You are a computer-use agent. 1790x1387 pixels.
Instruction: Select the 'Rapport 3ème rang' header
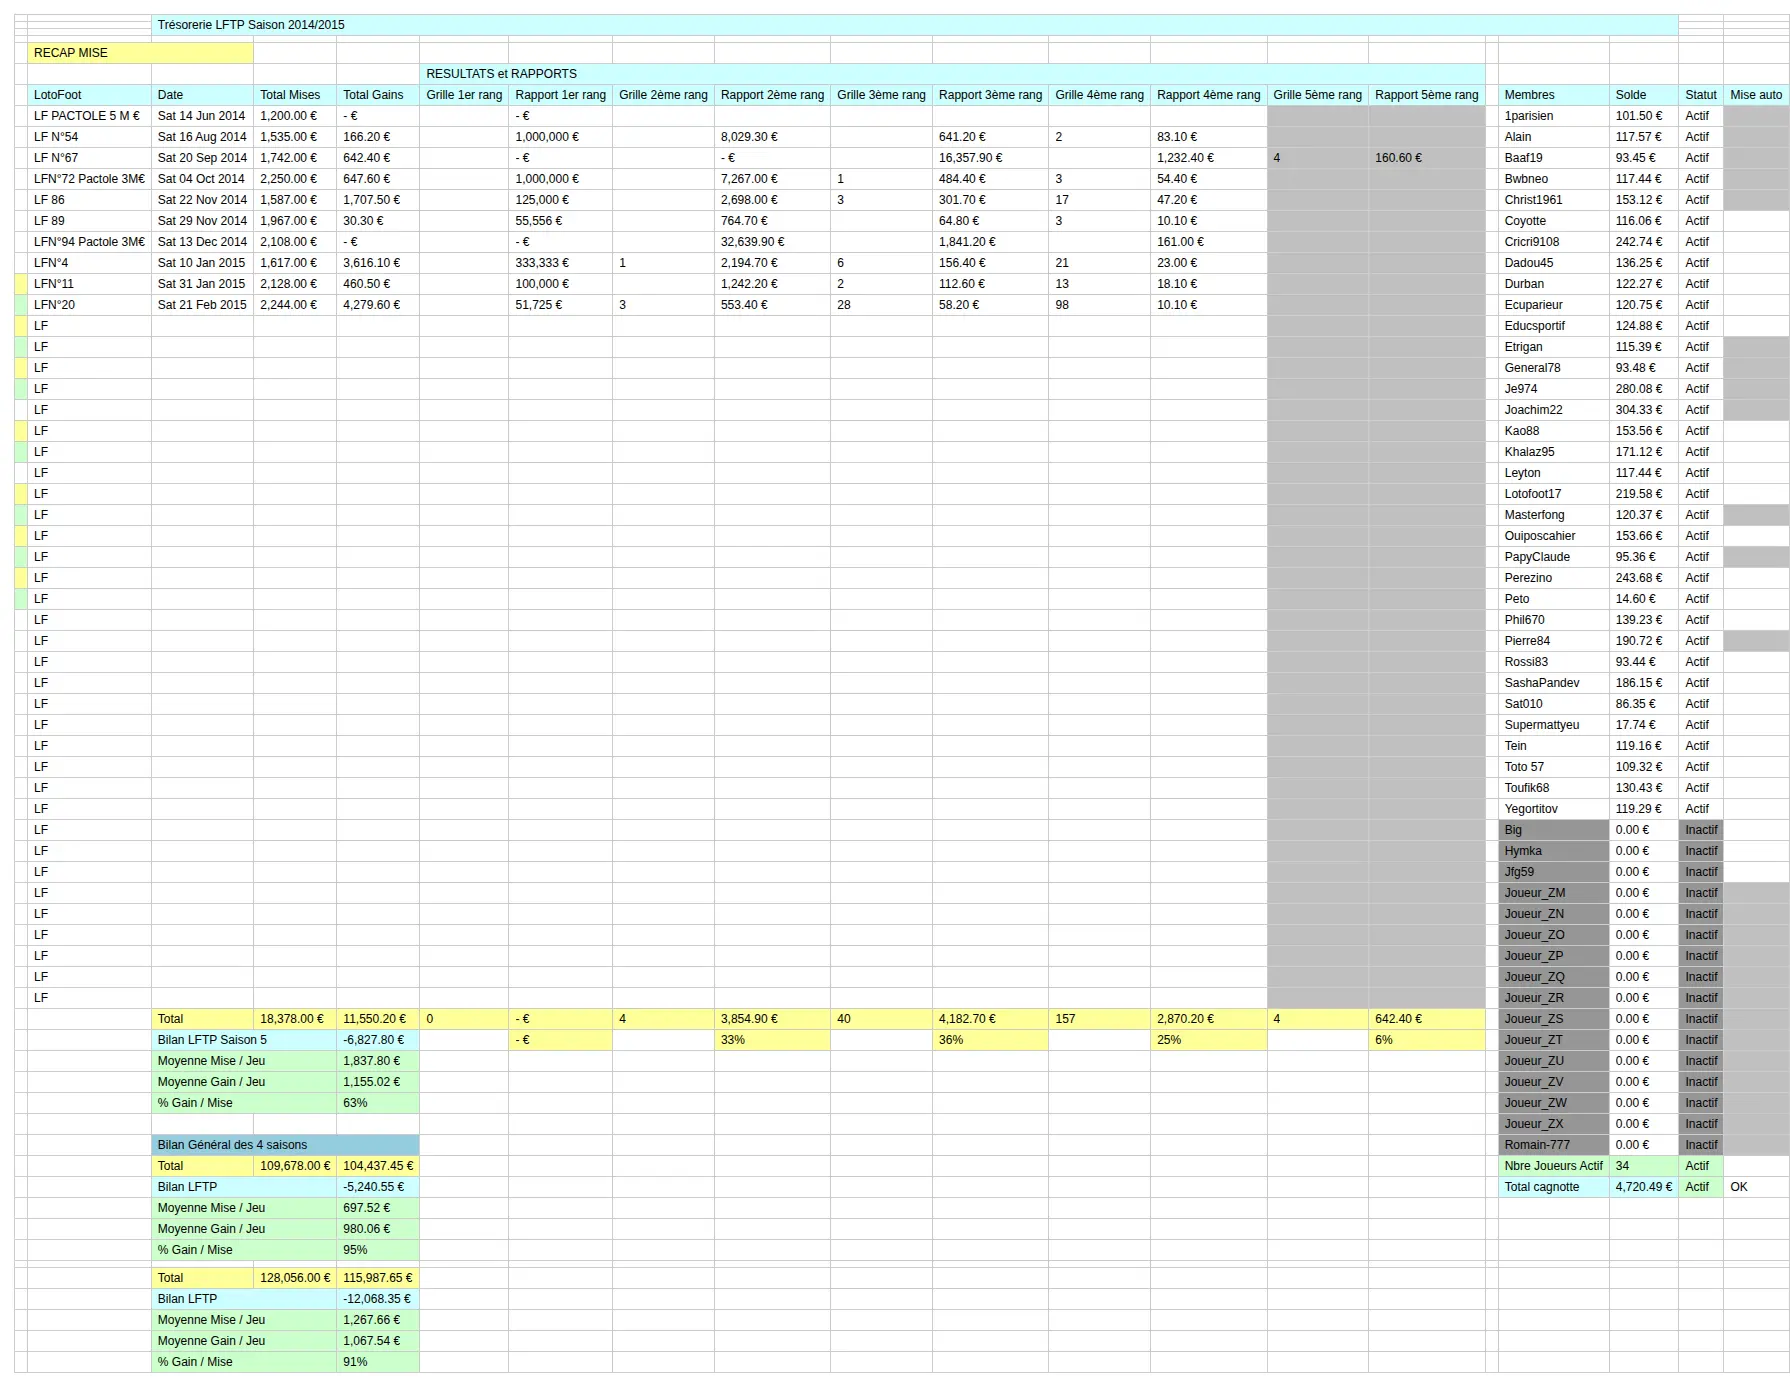point(990,95)
